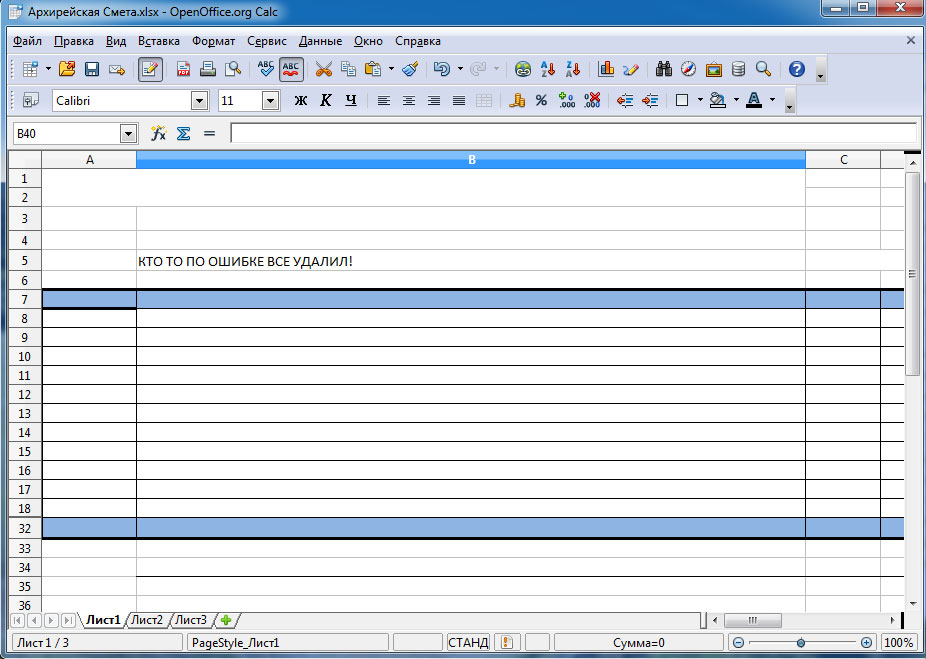Sort Descending Z-A icon
This screenshot has height=659, width=926.
pyautogui.click(x=573, y=70)
